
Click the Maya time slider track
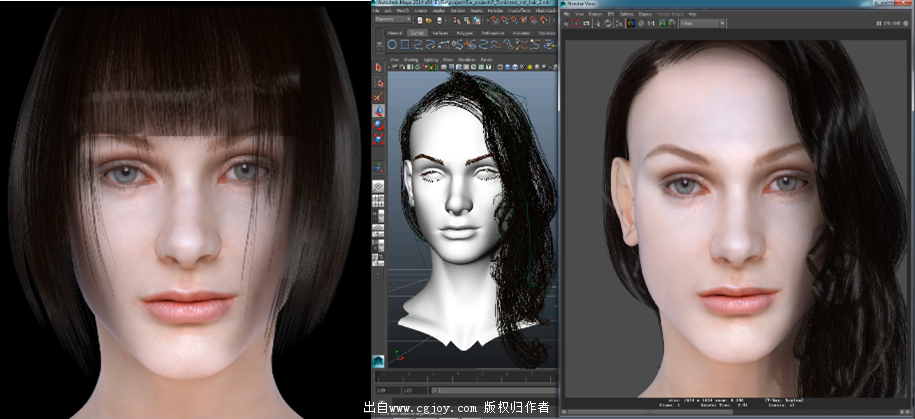[465, 375]
